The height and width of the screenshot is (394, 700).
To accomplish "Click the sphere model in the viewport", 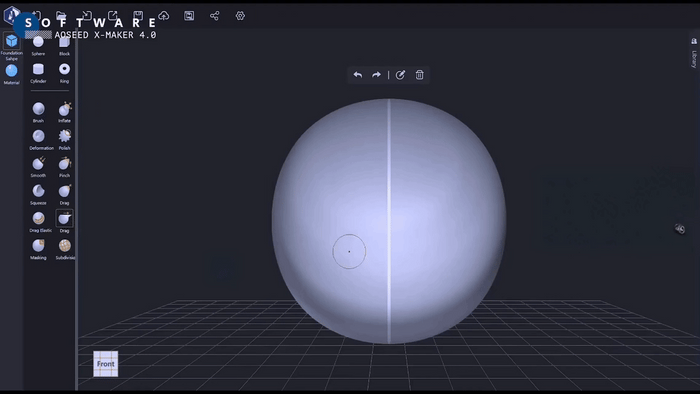I will pyautogui.click(x=389, y=221).
